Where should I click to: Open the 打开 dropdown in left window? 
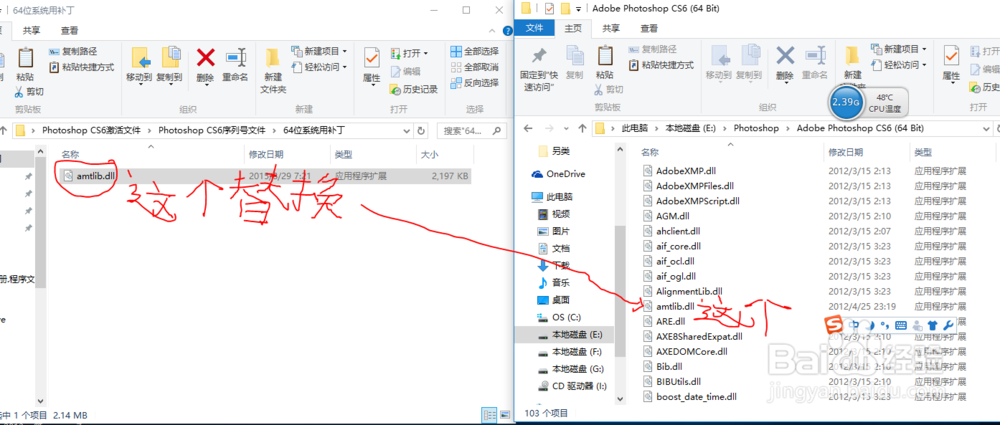[409, 53]
